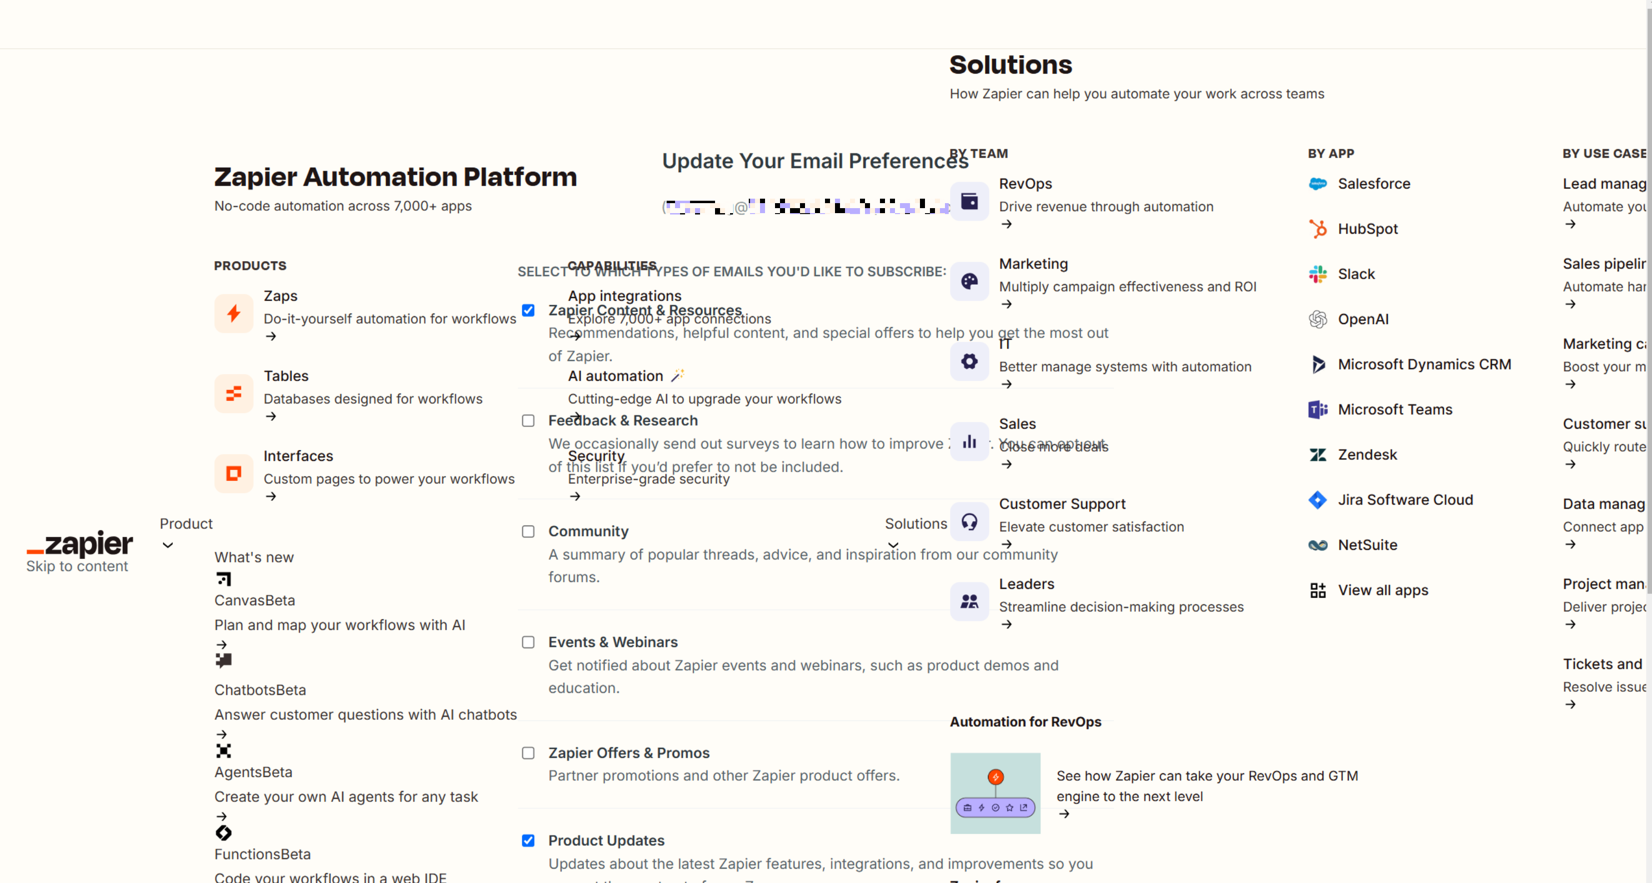1652x883 pixels.
Task: Click the View all apps grid icon
Action: tap(1318, 590)
